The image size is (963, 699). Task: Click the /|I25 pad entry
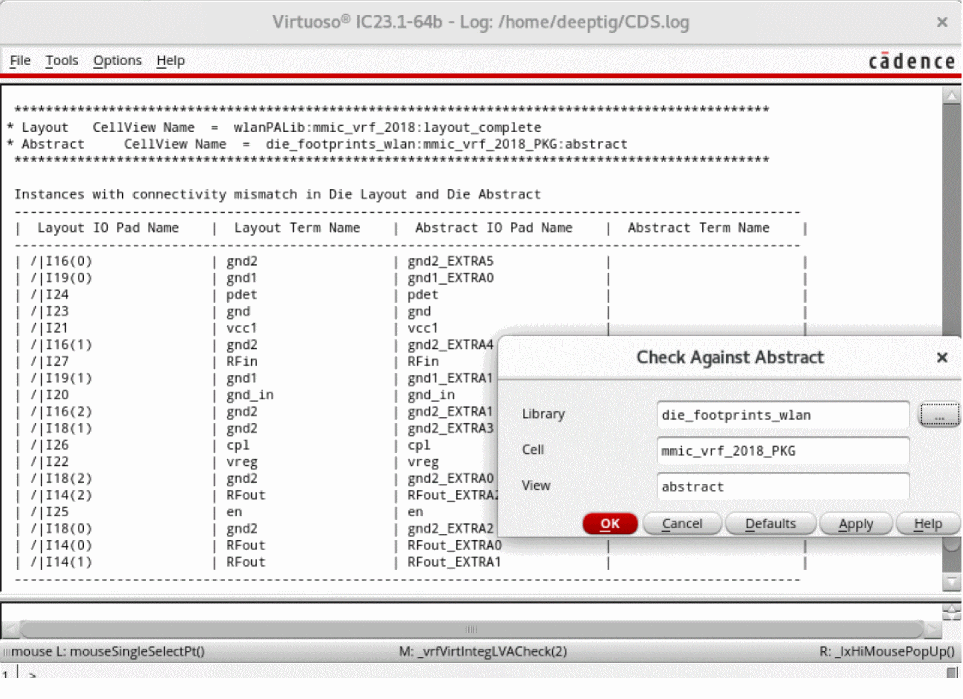[50, 512]
